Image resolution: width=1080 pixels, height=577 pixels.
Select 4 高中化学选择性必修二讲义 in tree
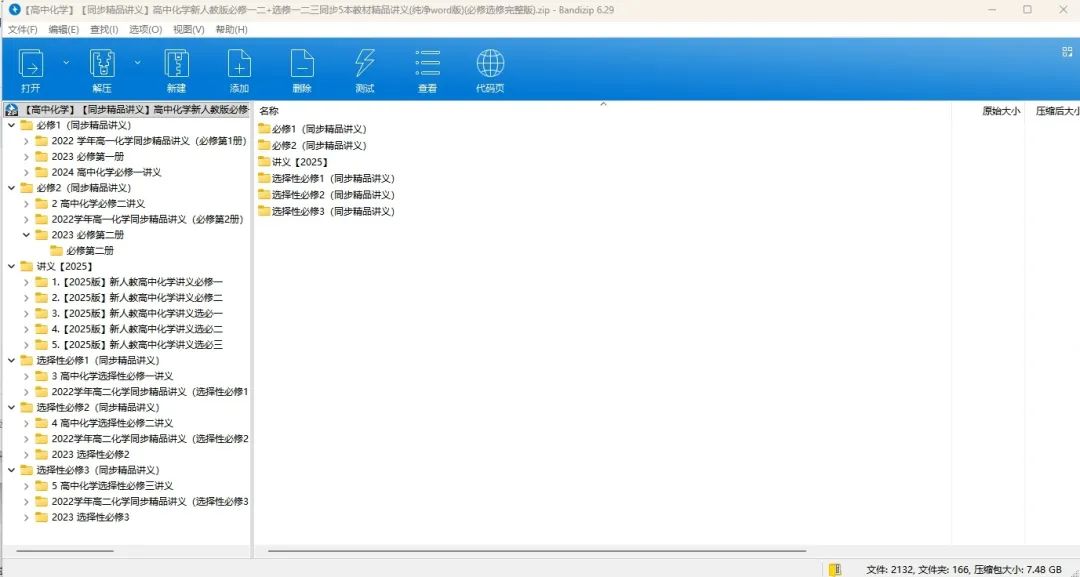(112, 423)
